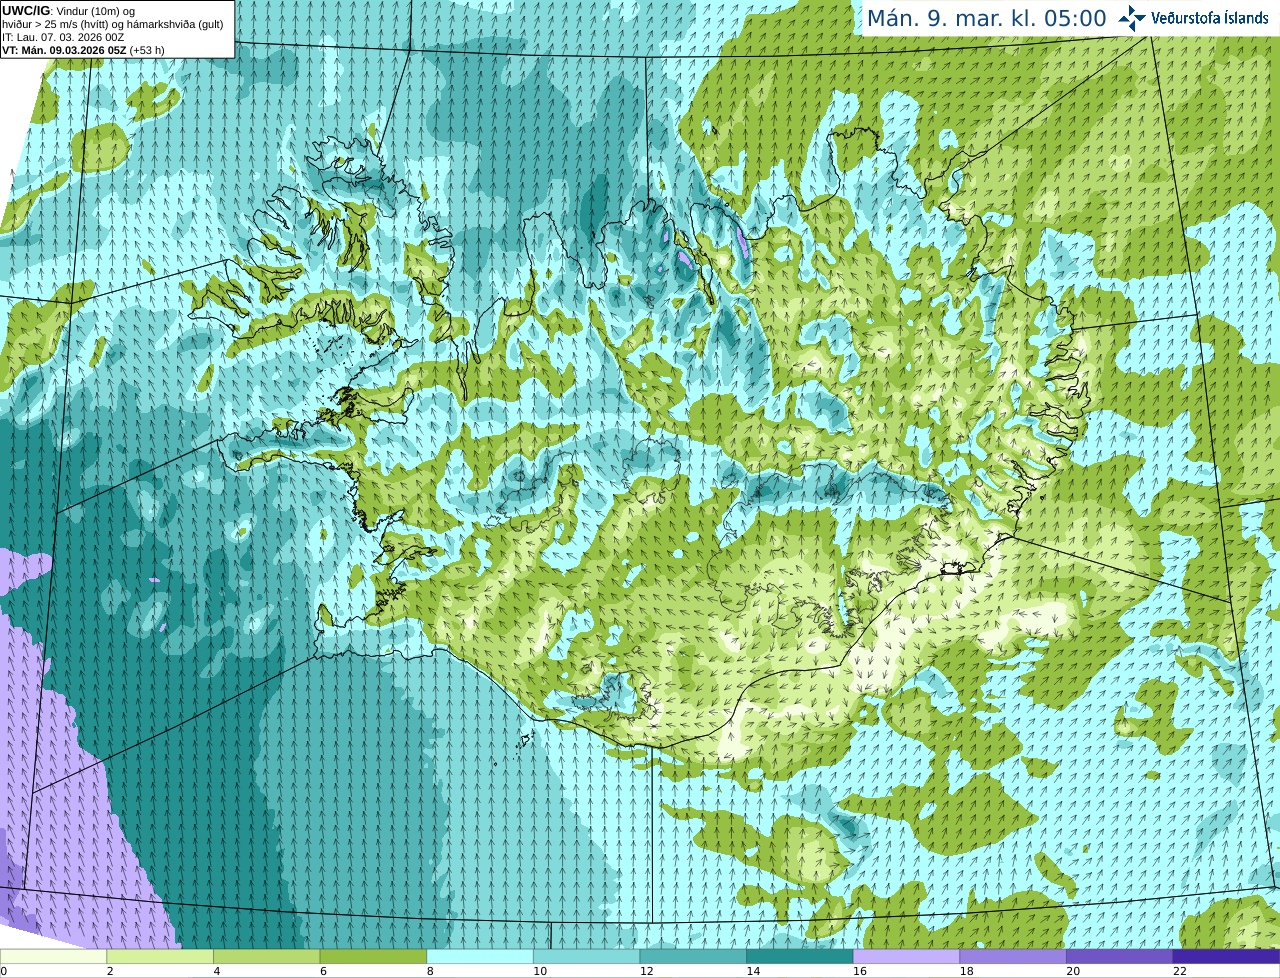
Task: Select the 12–14 m/s teal legend swatch
Action: (x=693, y=956)
